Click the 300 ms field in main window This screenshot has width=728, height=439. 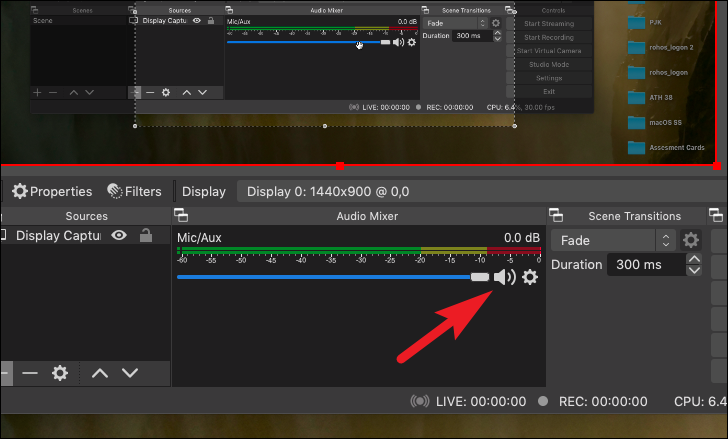(646, 265)
